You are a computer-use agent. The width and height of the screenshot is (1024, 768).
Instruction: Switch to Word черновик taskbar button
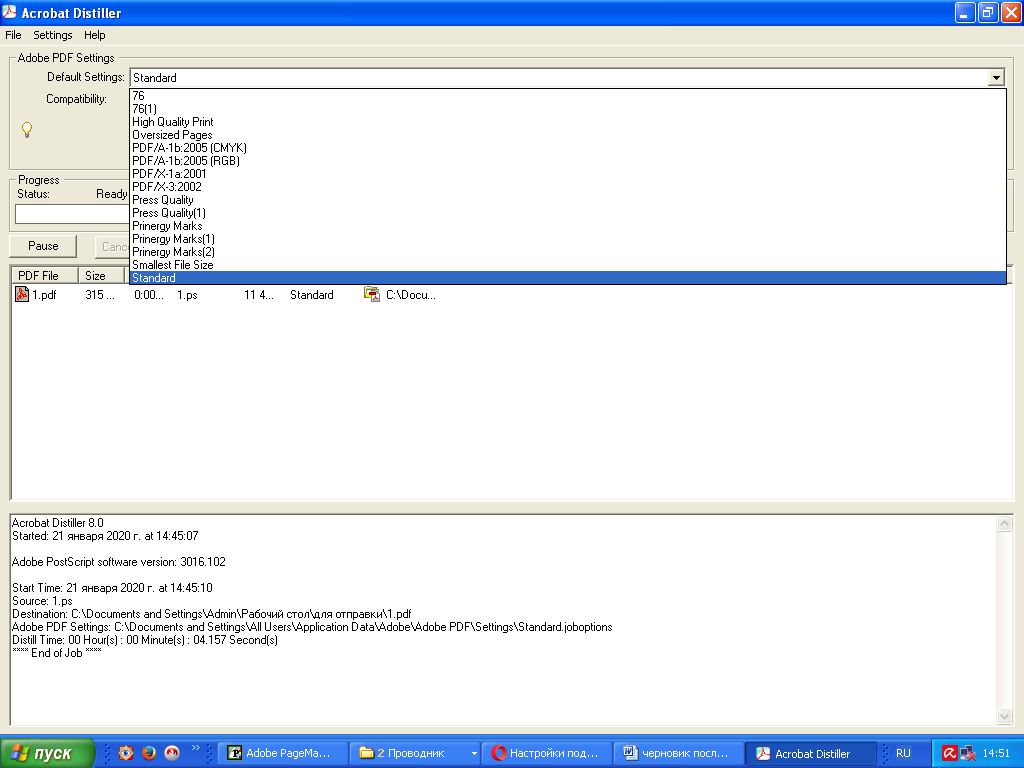click(679, 753)
